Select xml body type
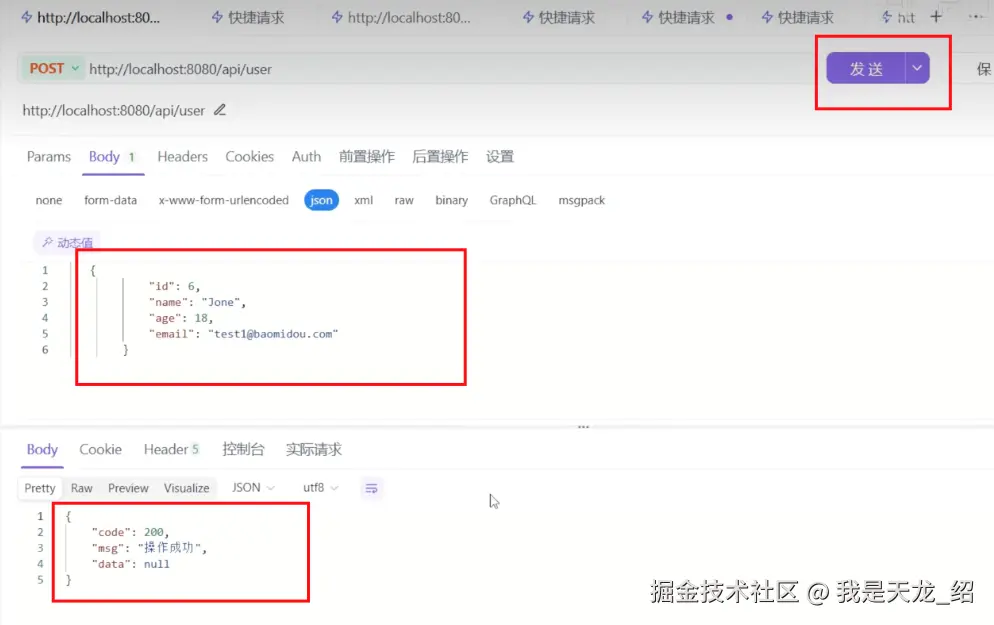 (x=363, y=200)
